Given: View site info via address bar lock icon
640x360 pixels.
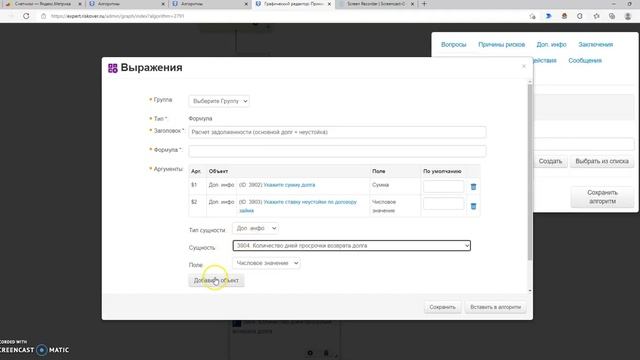Looking at the screenshot, I should (44, 16).
